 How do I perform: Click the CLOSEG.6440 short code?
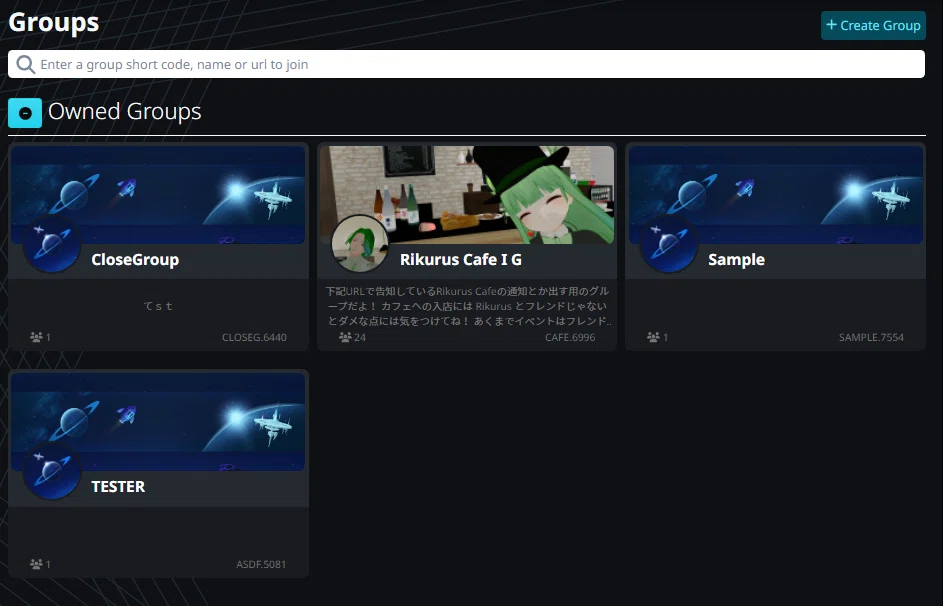[254, 337]
